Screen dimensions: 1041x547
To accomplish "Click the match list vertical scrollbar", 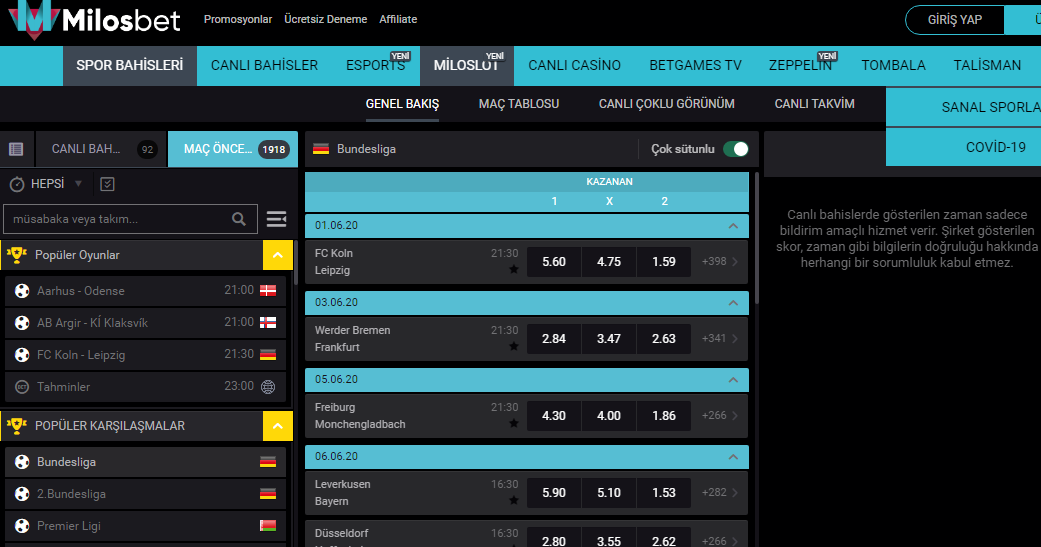I will click(756, 239).
